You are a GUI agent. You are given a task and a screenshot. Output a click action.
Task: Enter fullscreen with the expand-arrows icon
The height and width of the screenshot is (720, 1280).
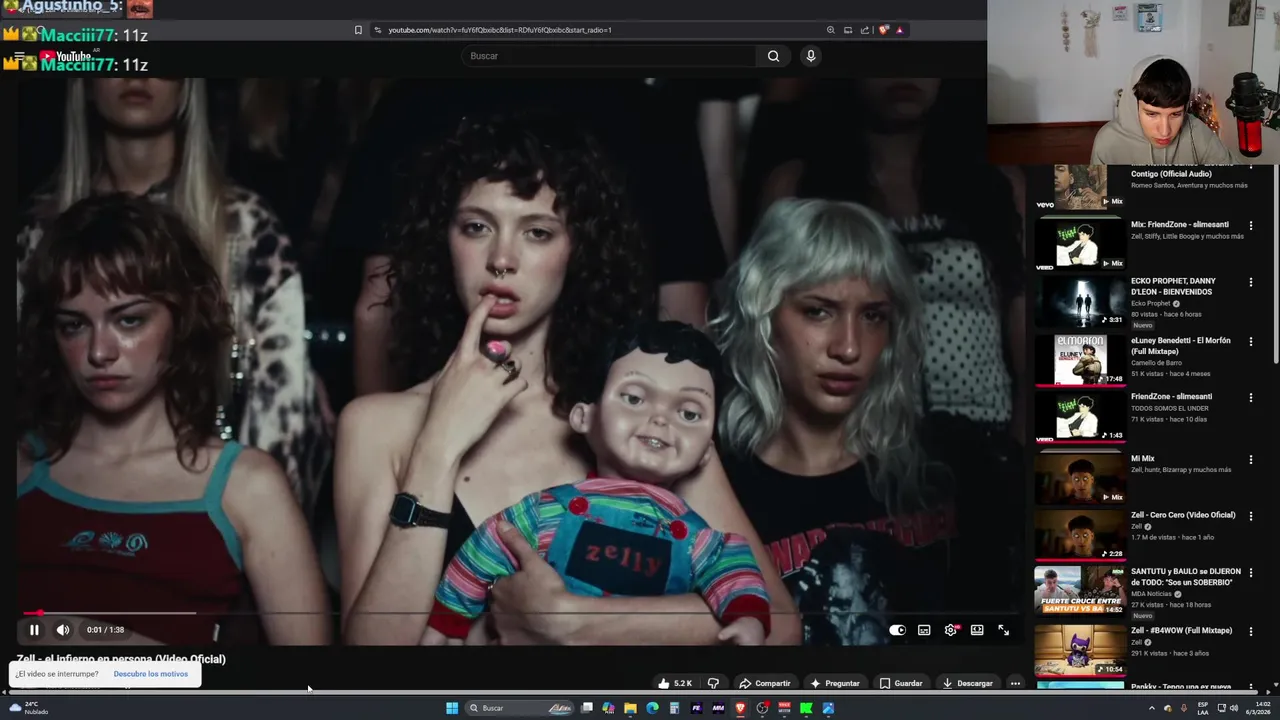coord(1003,630)
